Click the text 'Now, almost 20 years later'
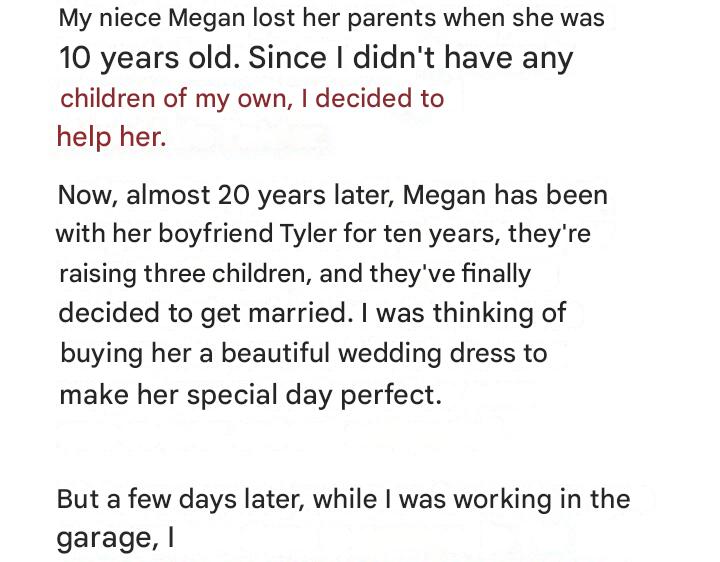The width and height of the screenshot is (720, 562). pyautogui.click(x=226, y=195)
